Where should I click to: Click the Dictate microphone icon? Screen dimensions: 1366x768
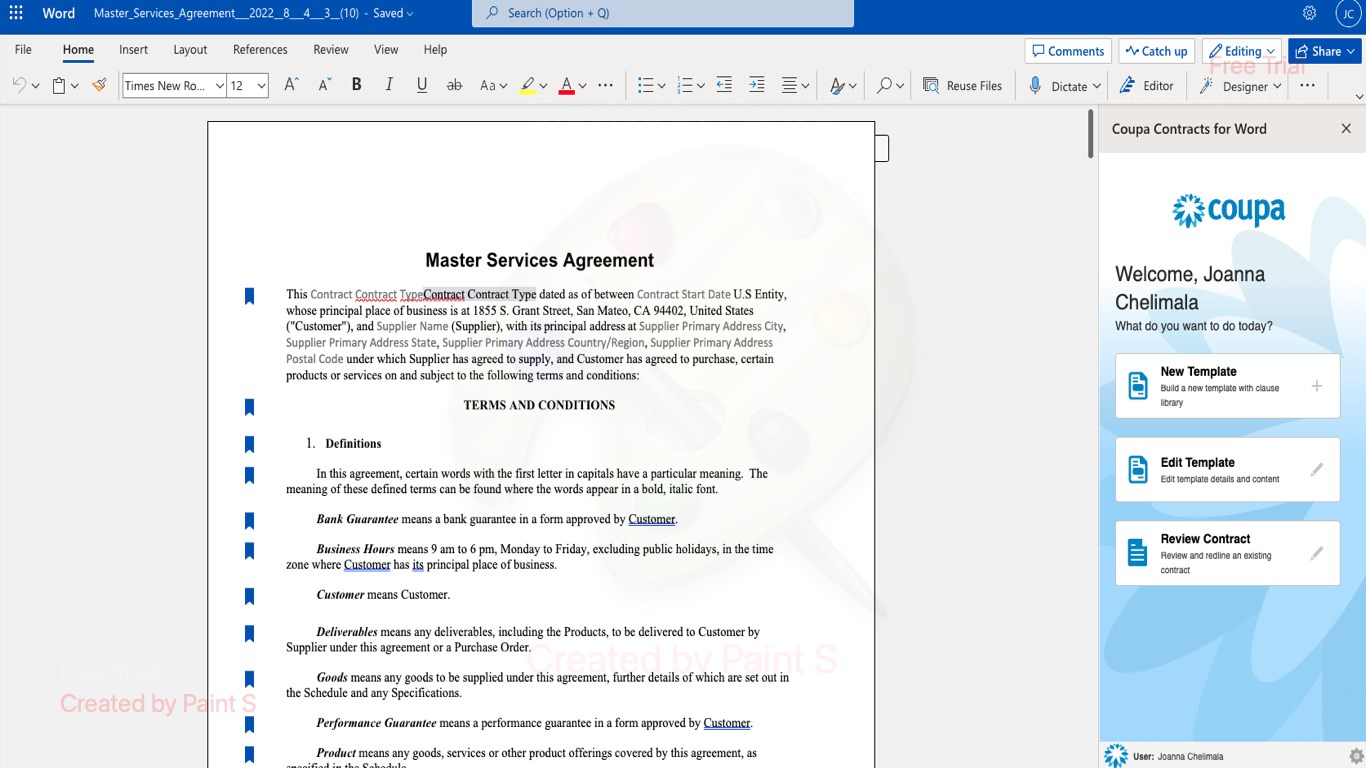pos(1036,86)
